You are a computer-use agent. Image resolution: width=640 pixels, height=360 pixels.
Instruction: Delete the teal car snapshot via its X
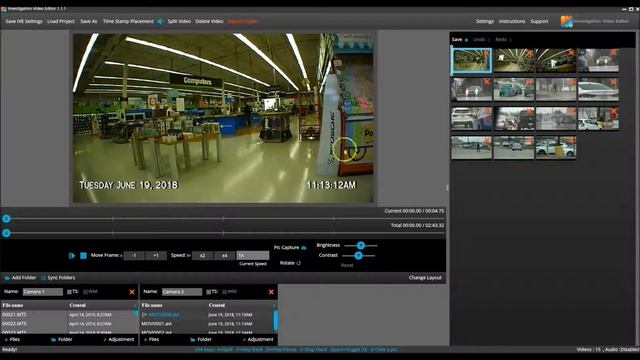click(x=529, y=82)
